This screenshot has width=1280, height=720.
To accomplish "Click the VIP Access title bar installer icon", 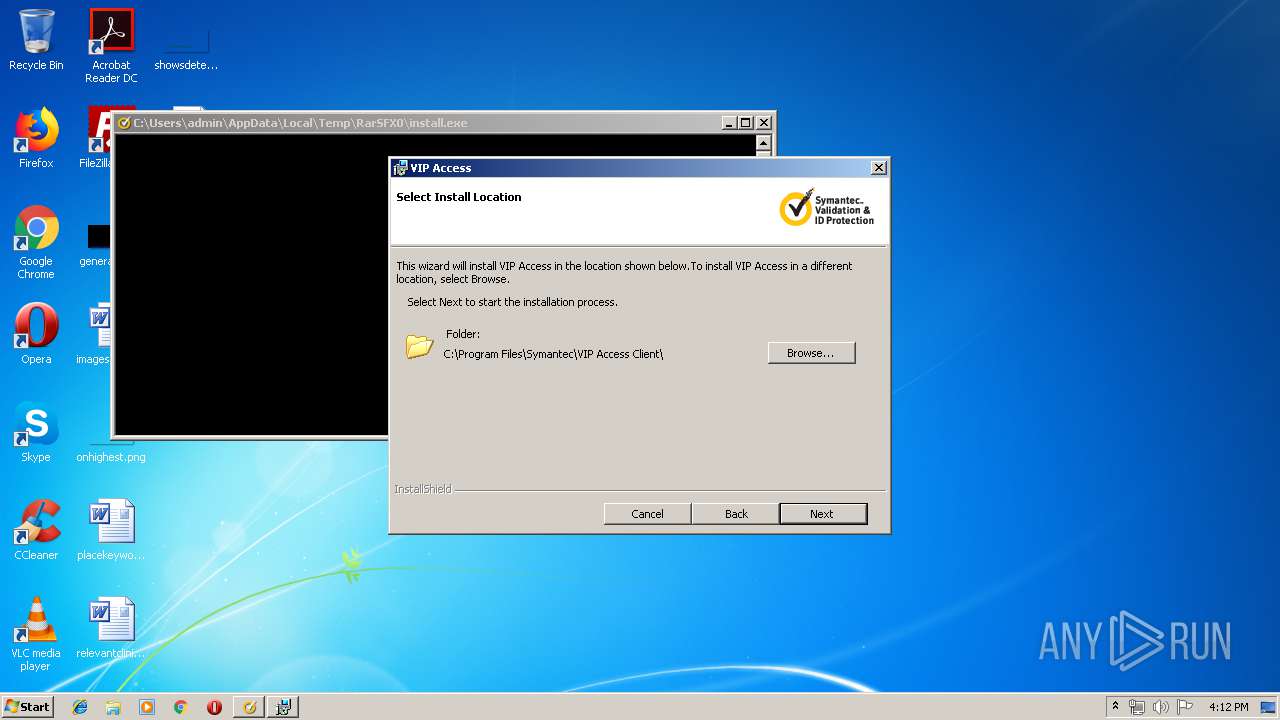I will tap(400, 168).
